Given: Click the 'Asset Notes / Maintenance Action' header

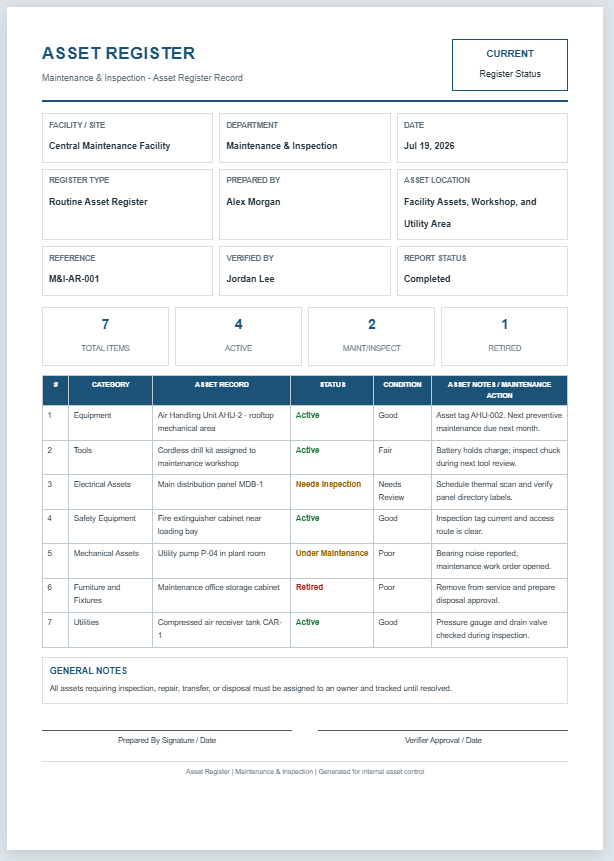Looking at the screenshot, I should point(499,390).
